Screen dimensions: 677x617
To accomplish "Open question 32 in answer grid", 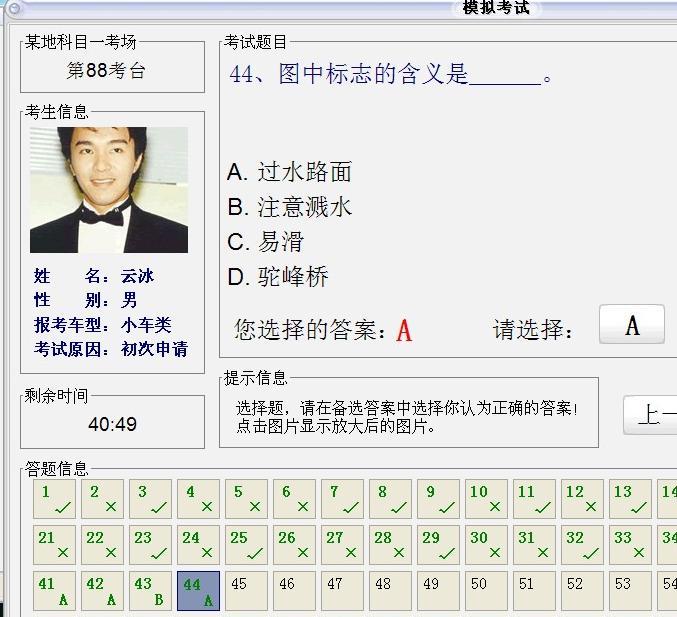I will coord(582,545).
